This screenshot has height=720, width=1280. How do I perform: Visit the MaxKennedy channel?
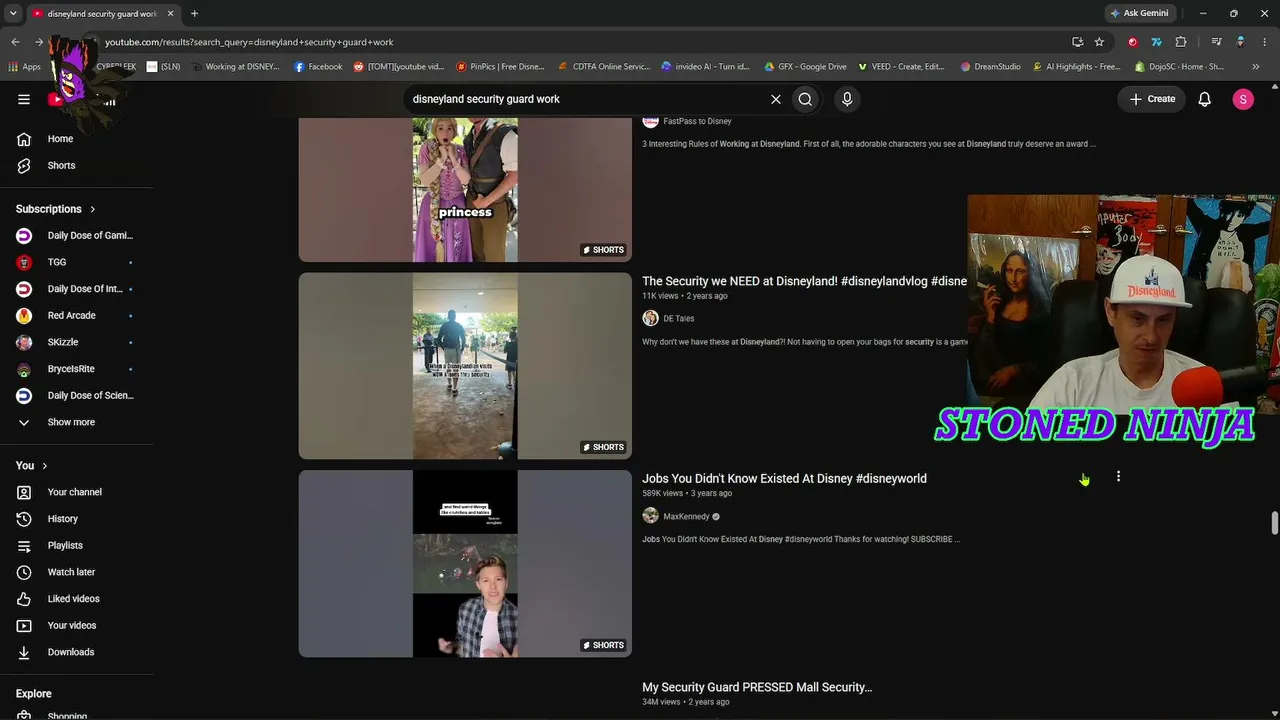click(686, 517)
